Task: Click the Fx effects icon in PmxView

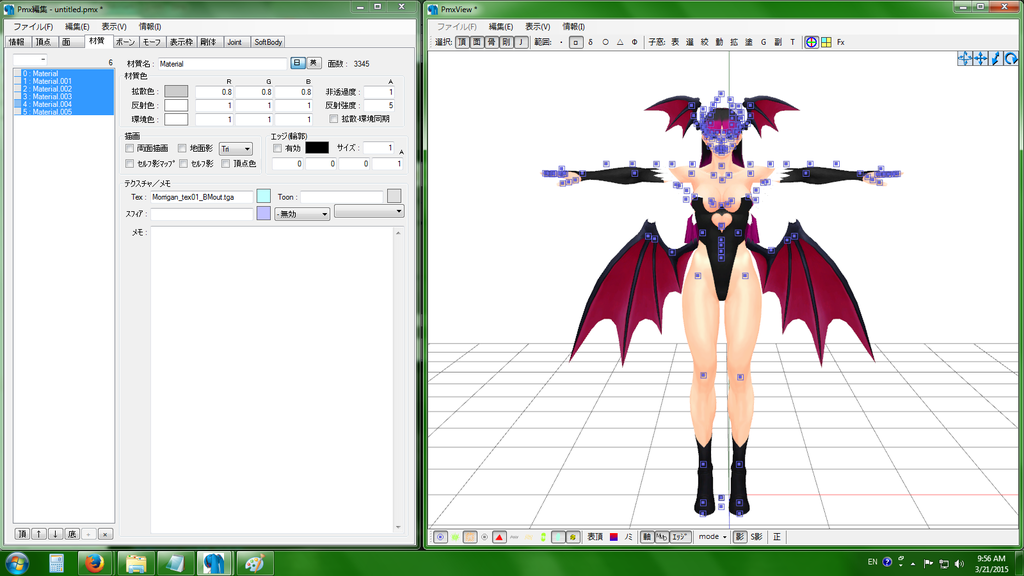Action: click(841, 42)
